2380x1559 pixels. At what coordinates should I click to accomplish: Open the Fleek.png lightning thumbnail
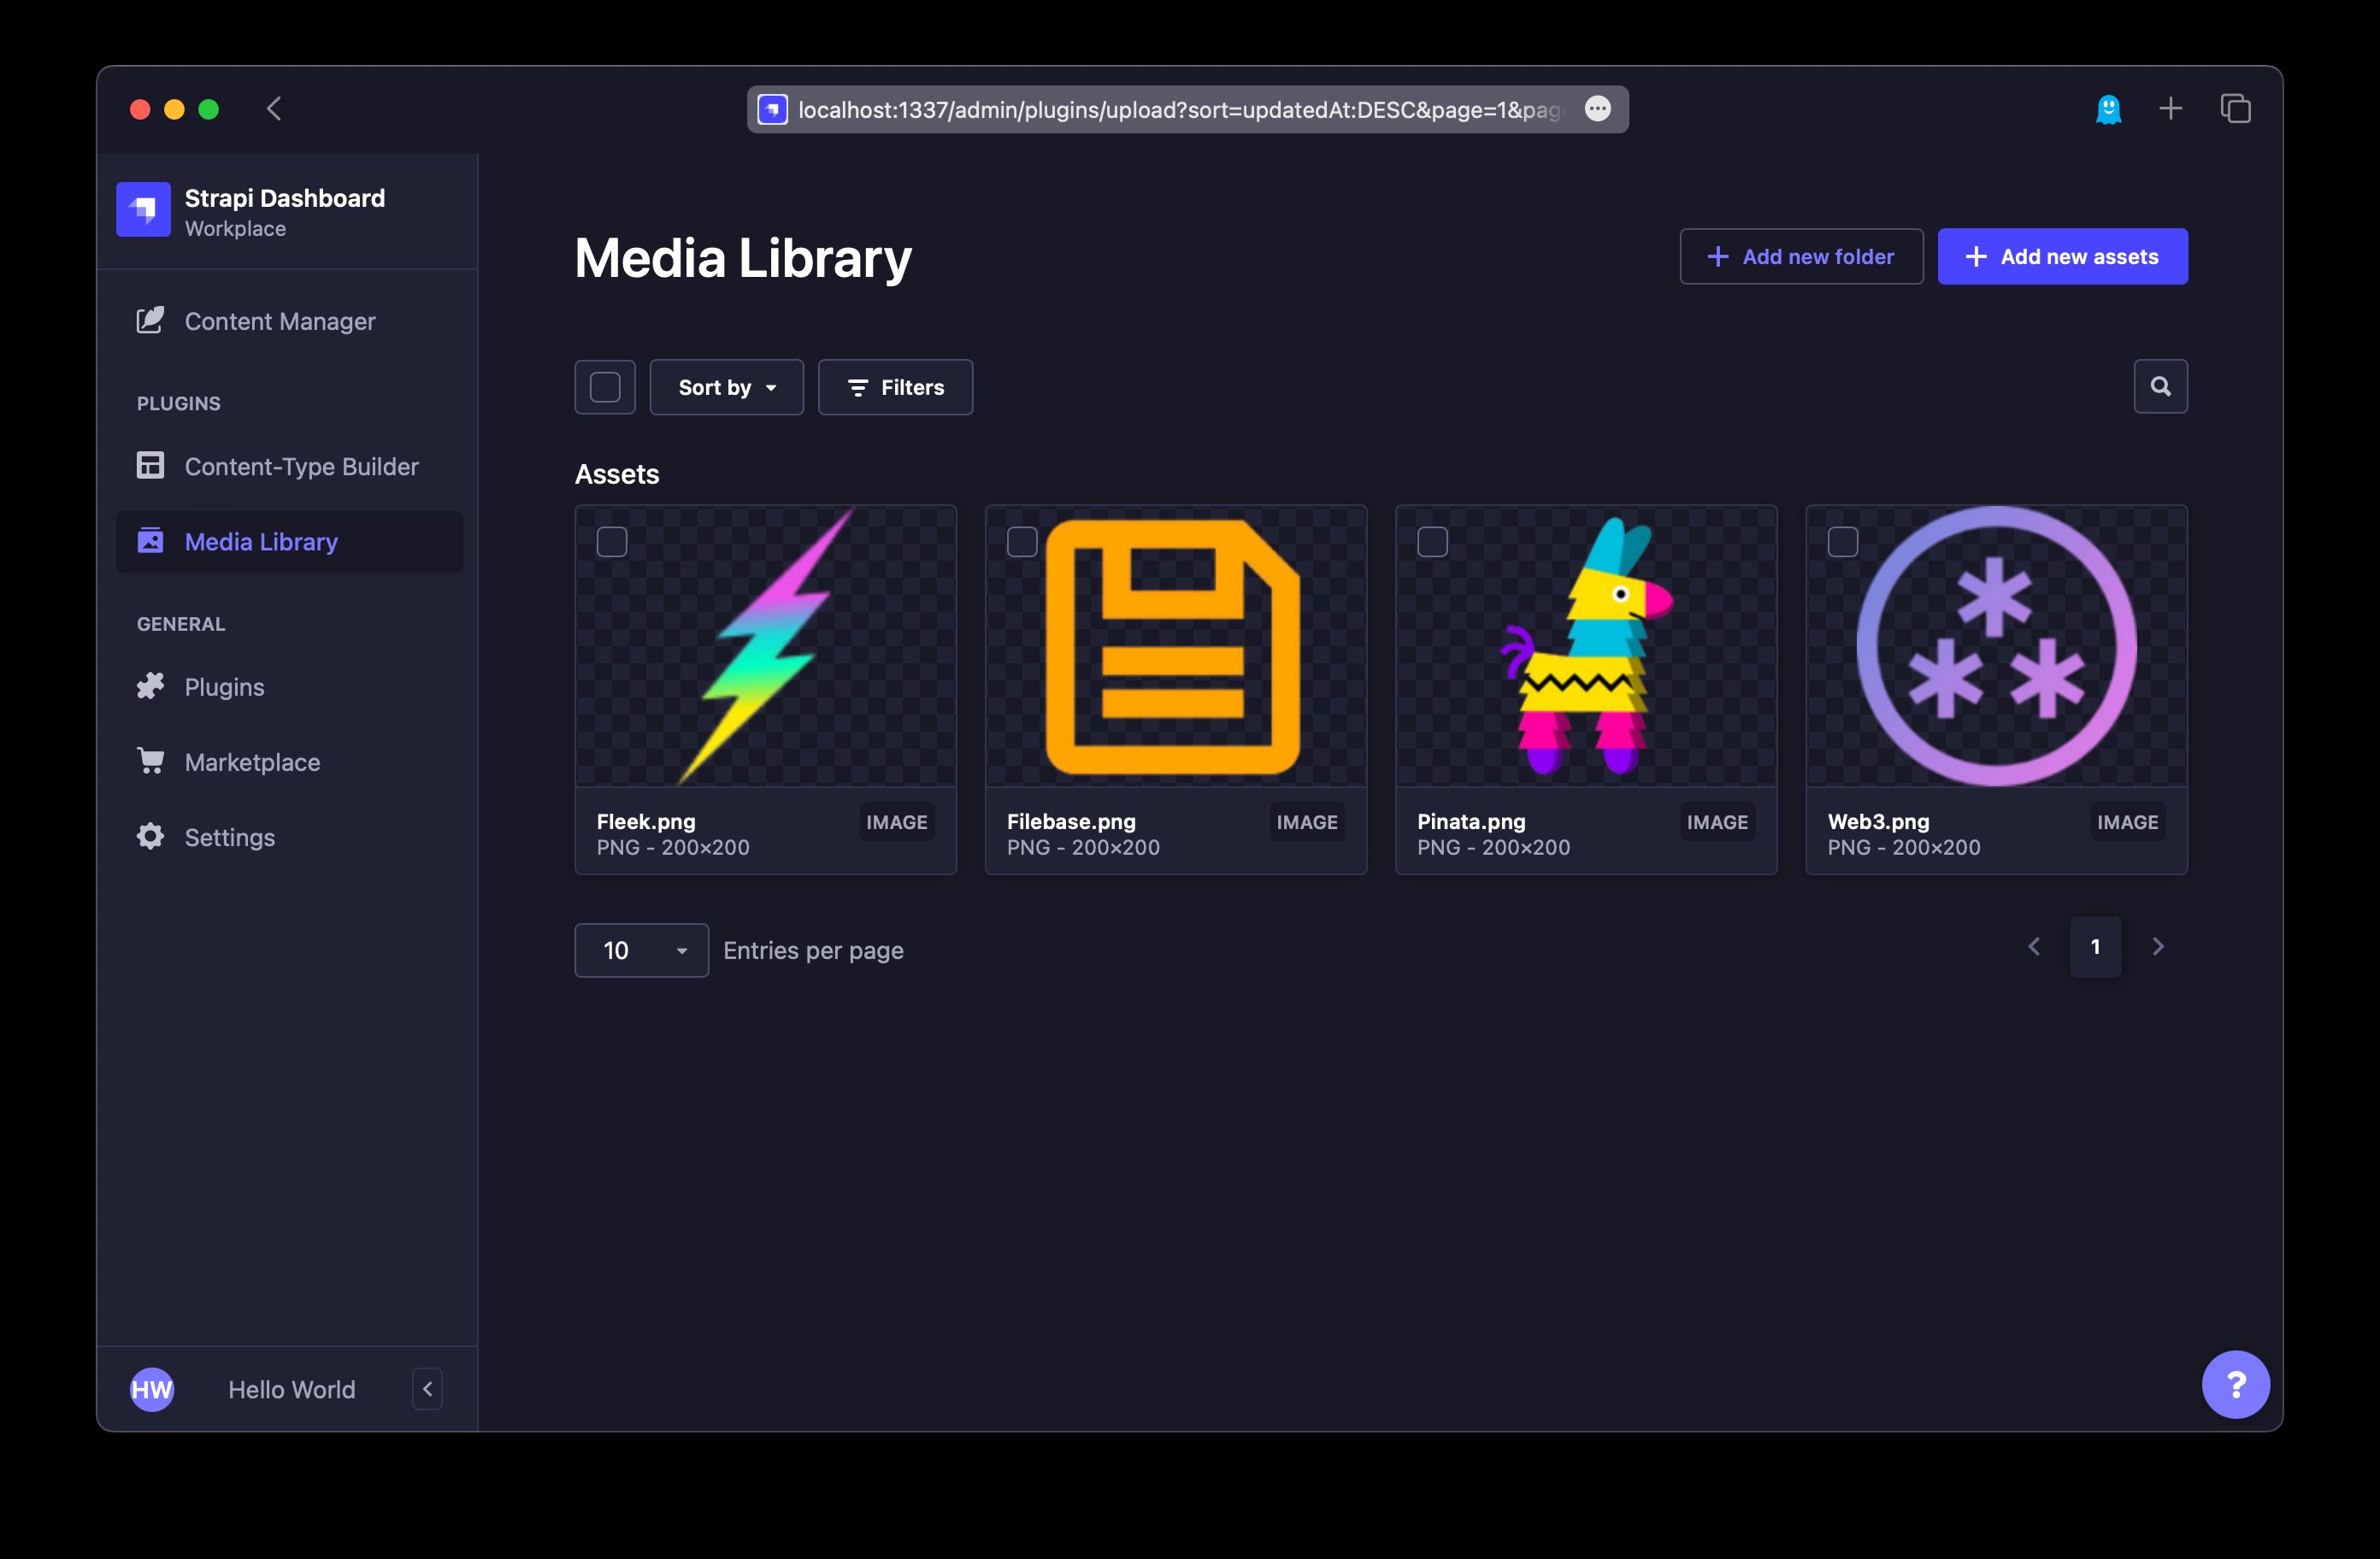pos(765,646)
